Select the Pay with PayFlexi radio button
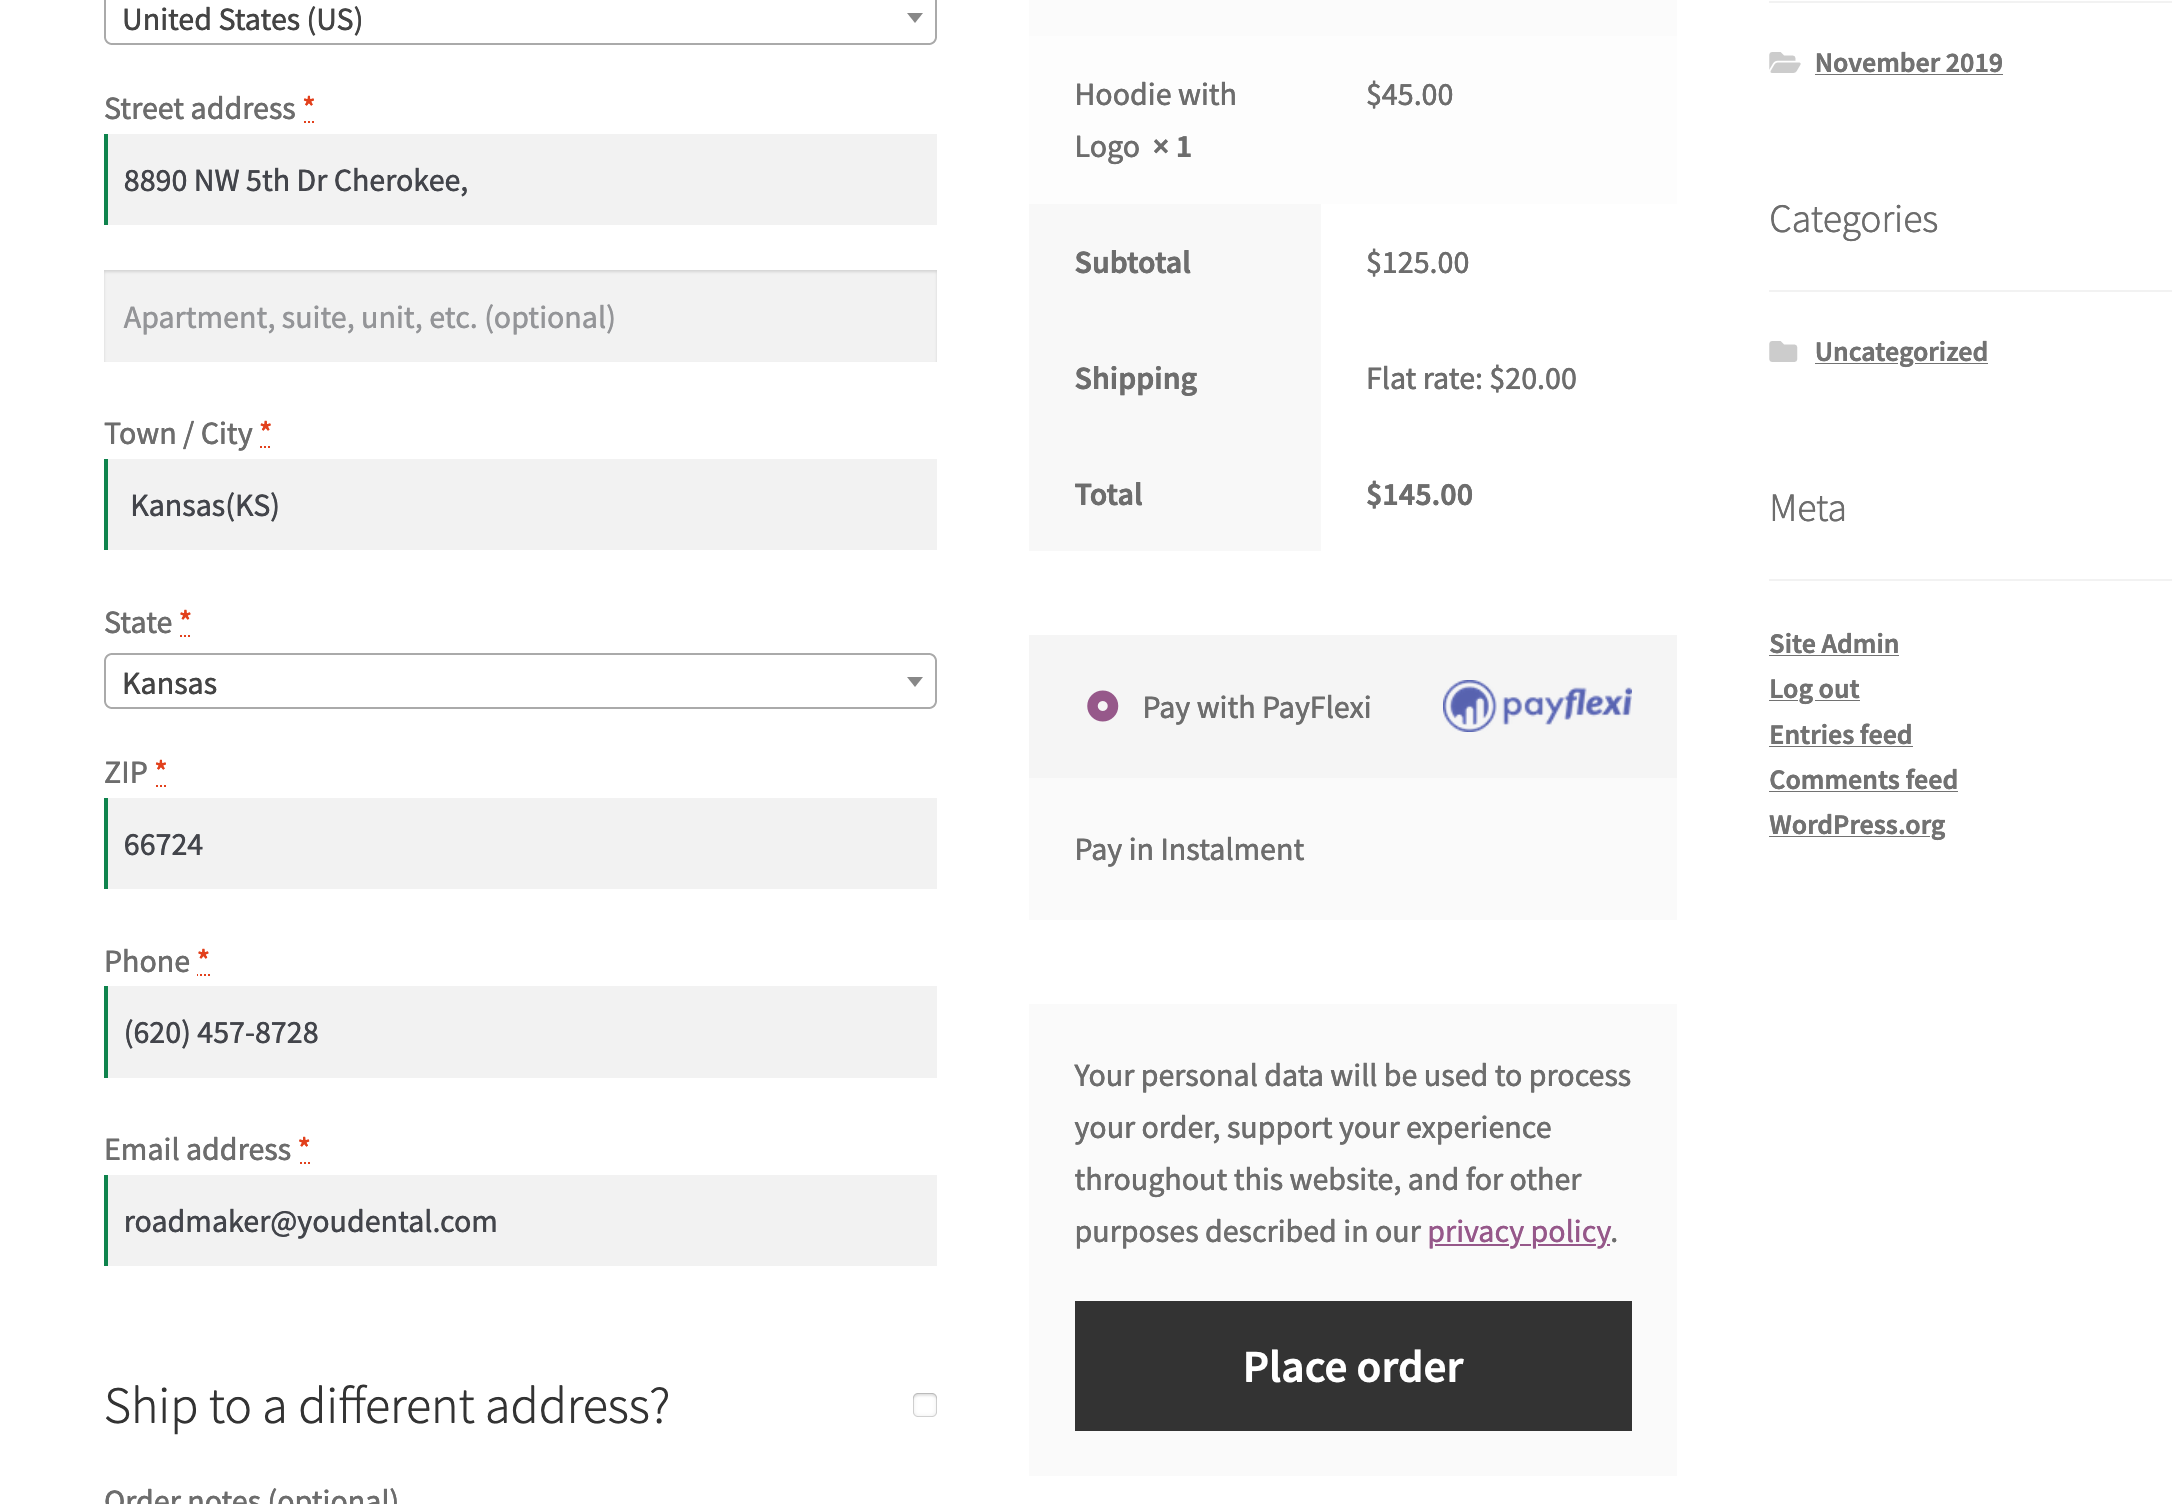 tap(1102, 706)
